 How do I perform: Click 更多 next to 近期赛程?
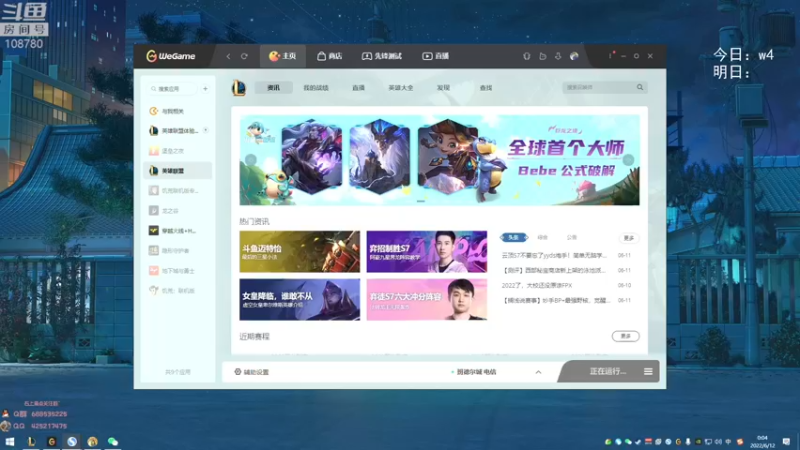tap(626, 336)
